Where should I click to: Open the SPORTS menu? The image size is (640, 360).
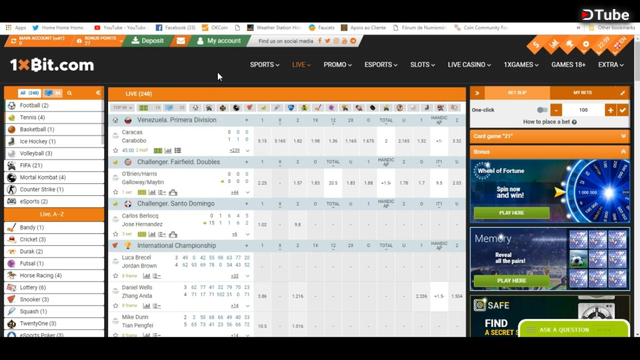pos(264,64)
